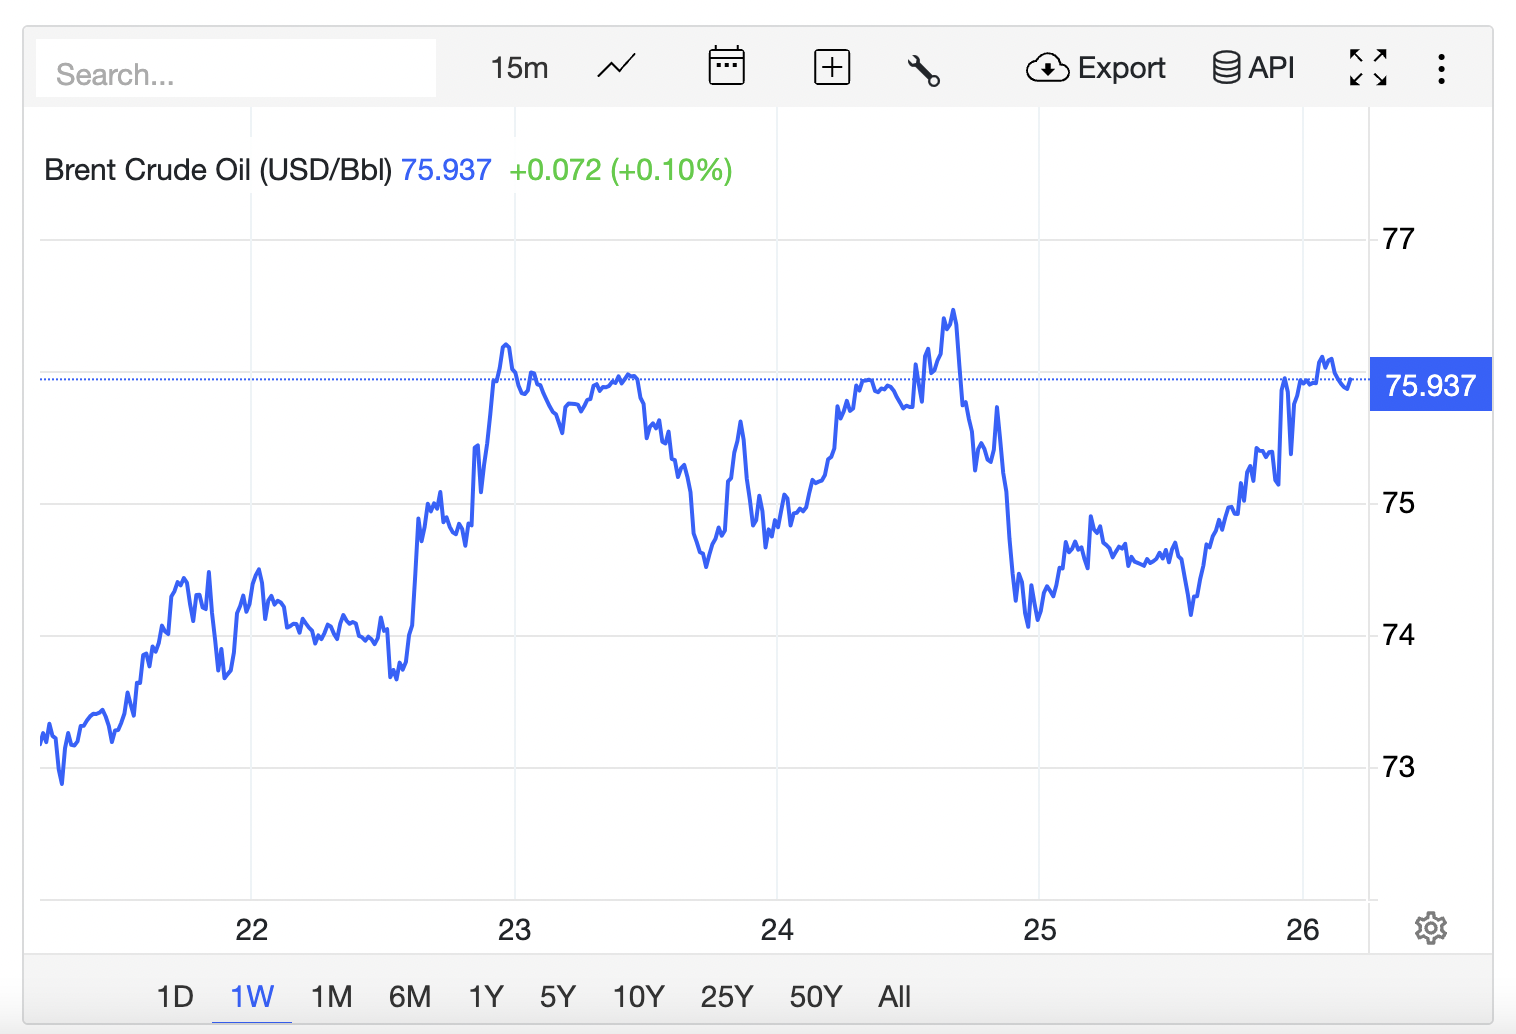
Task: Enter fullscreen with expand arrows icon
Action: click(x=1368, y=68)
